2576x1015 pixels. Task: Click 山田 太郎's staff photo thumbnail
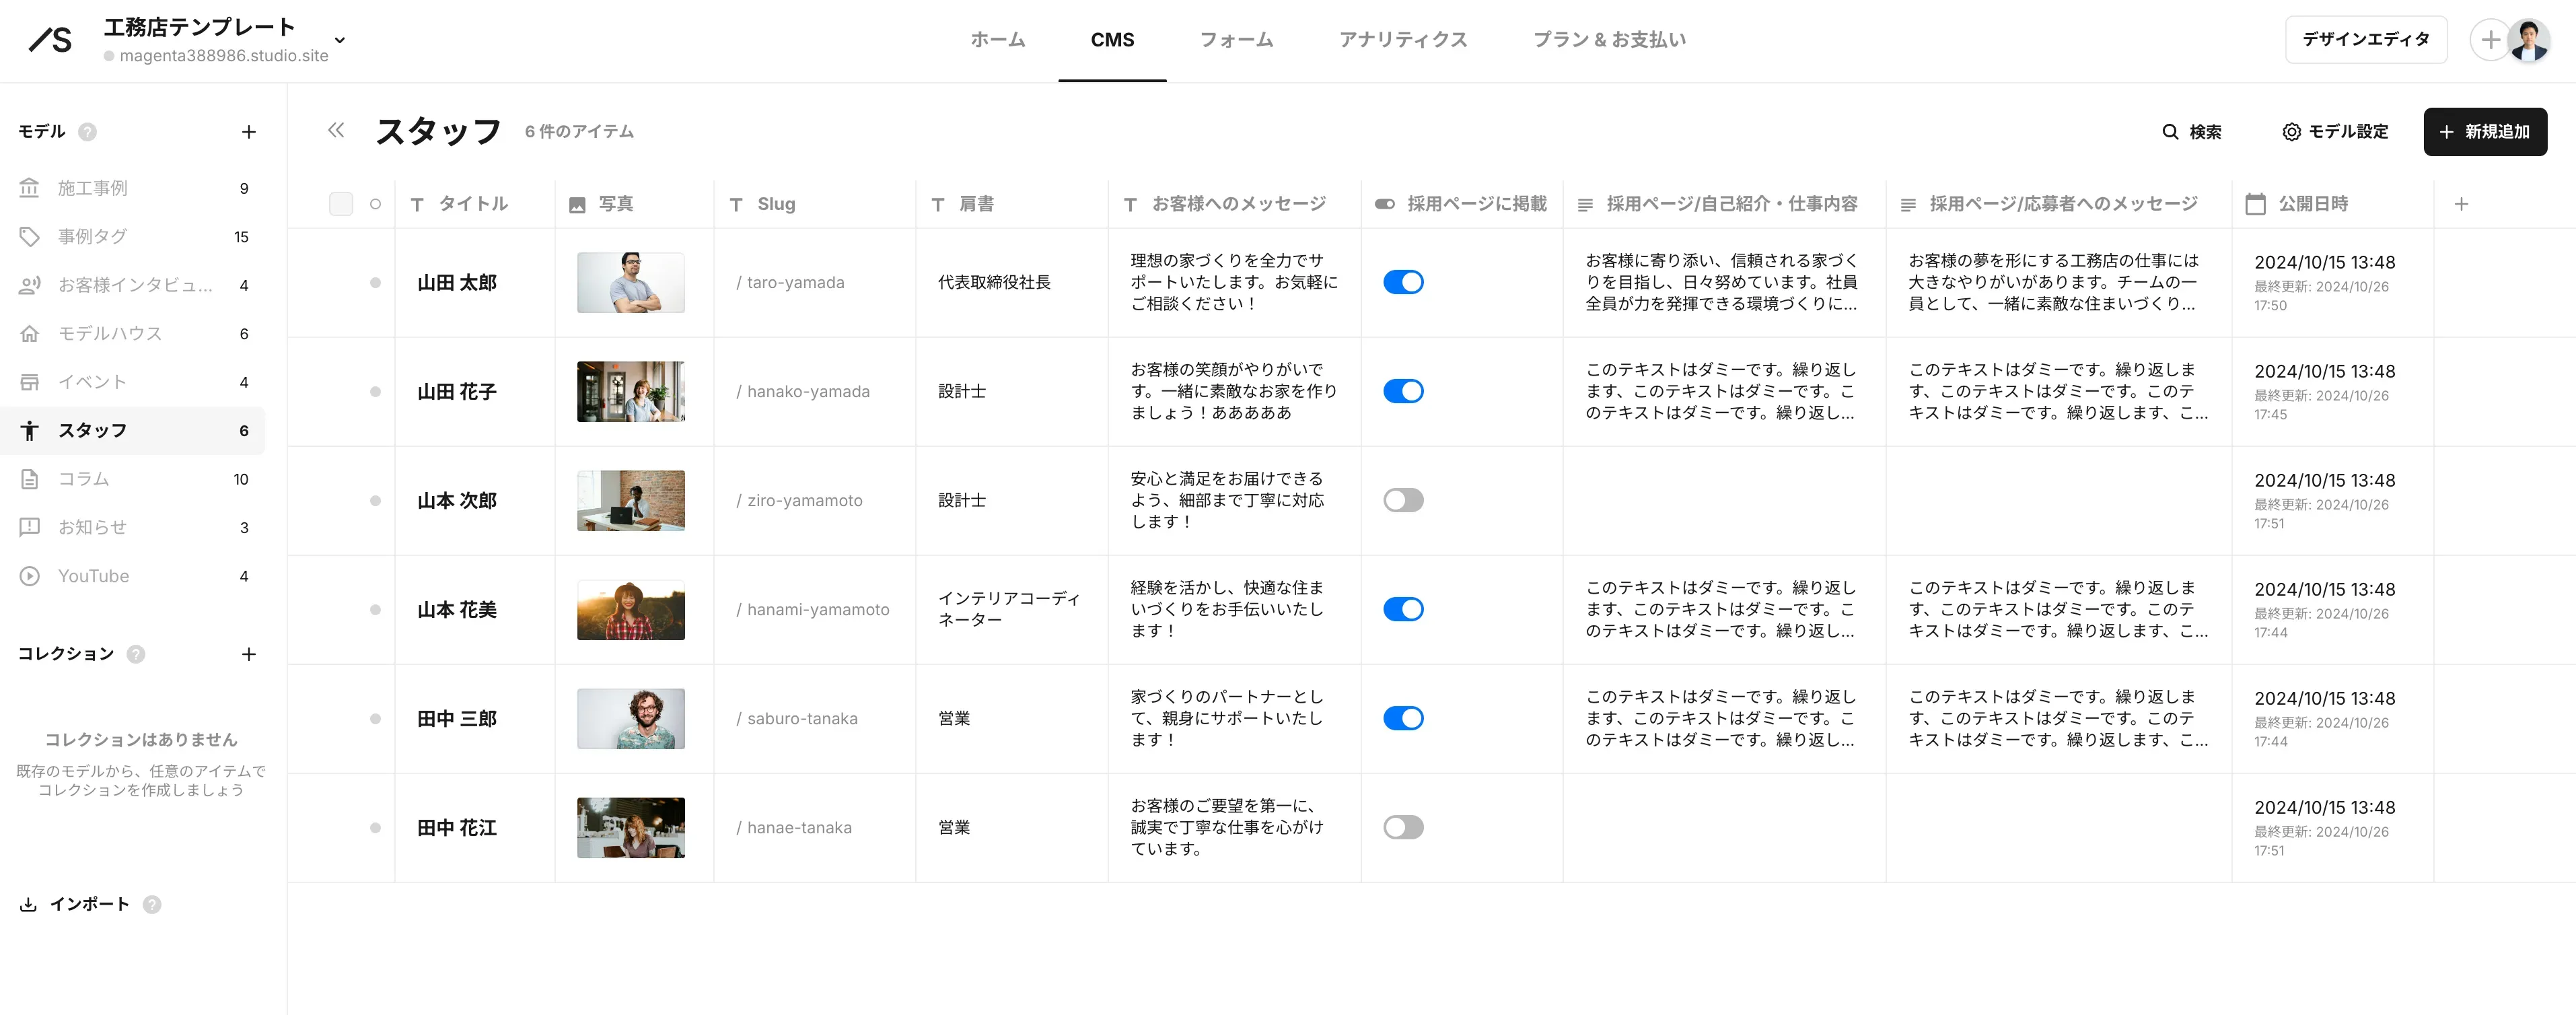[630, 282]
